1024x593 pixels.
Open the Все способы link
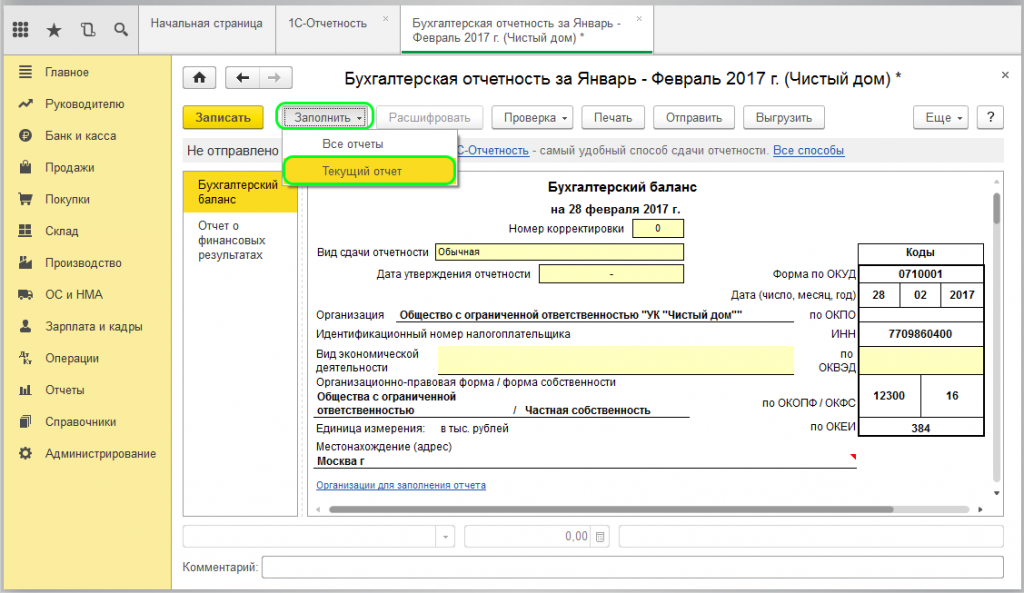click(x=808, y=151)
